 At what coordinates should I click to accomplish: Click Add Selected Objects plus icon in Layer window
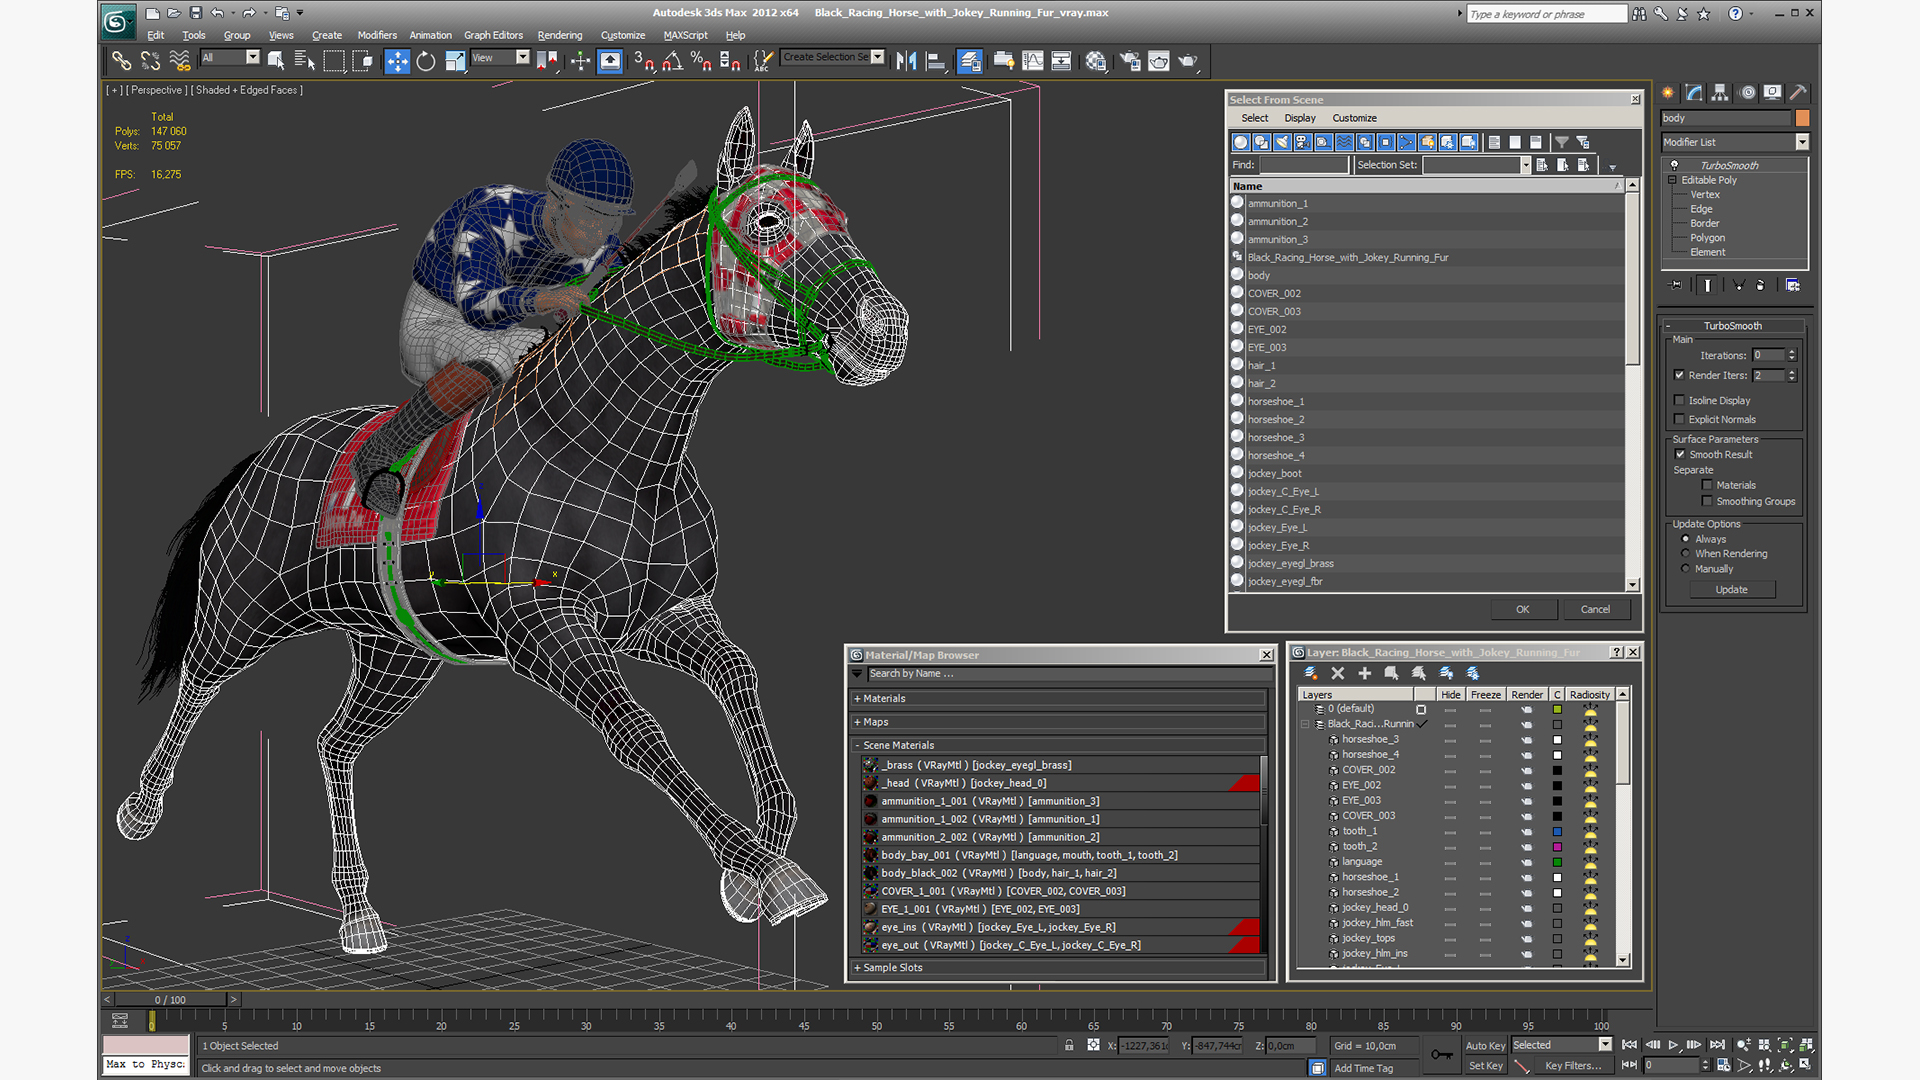(x=1364, y=673)
